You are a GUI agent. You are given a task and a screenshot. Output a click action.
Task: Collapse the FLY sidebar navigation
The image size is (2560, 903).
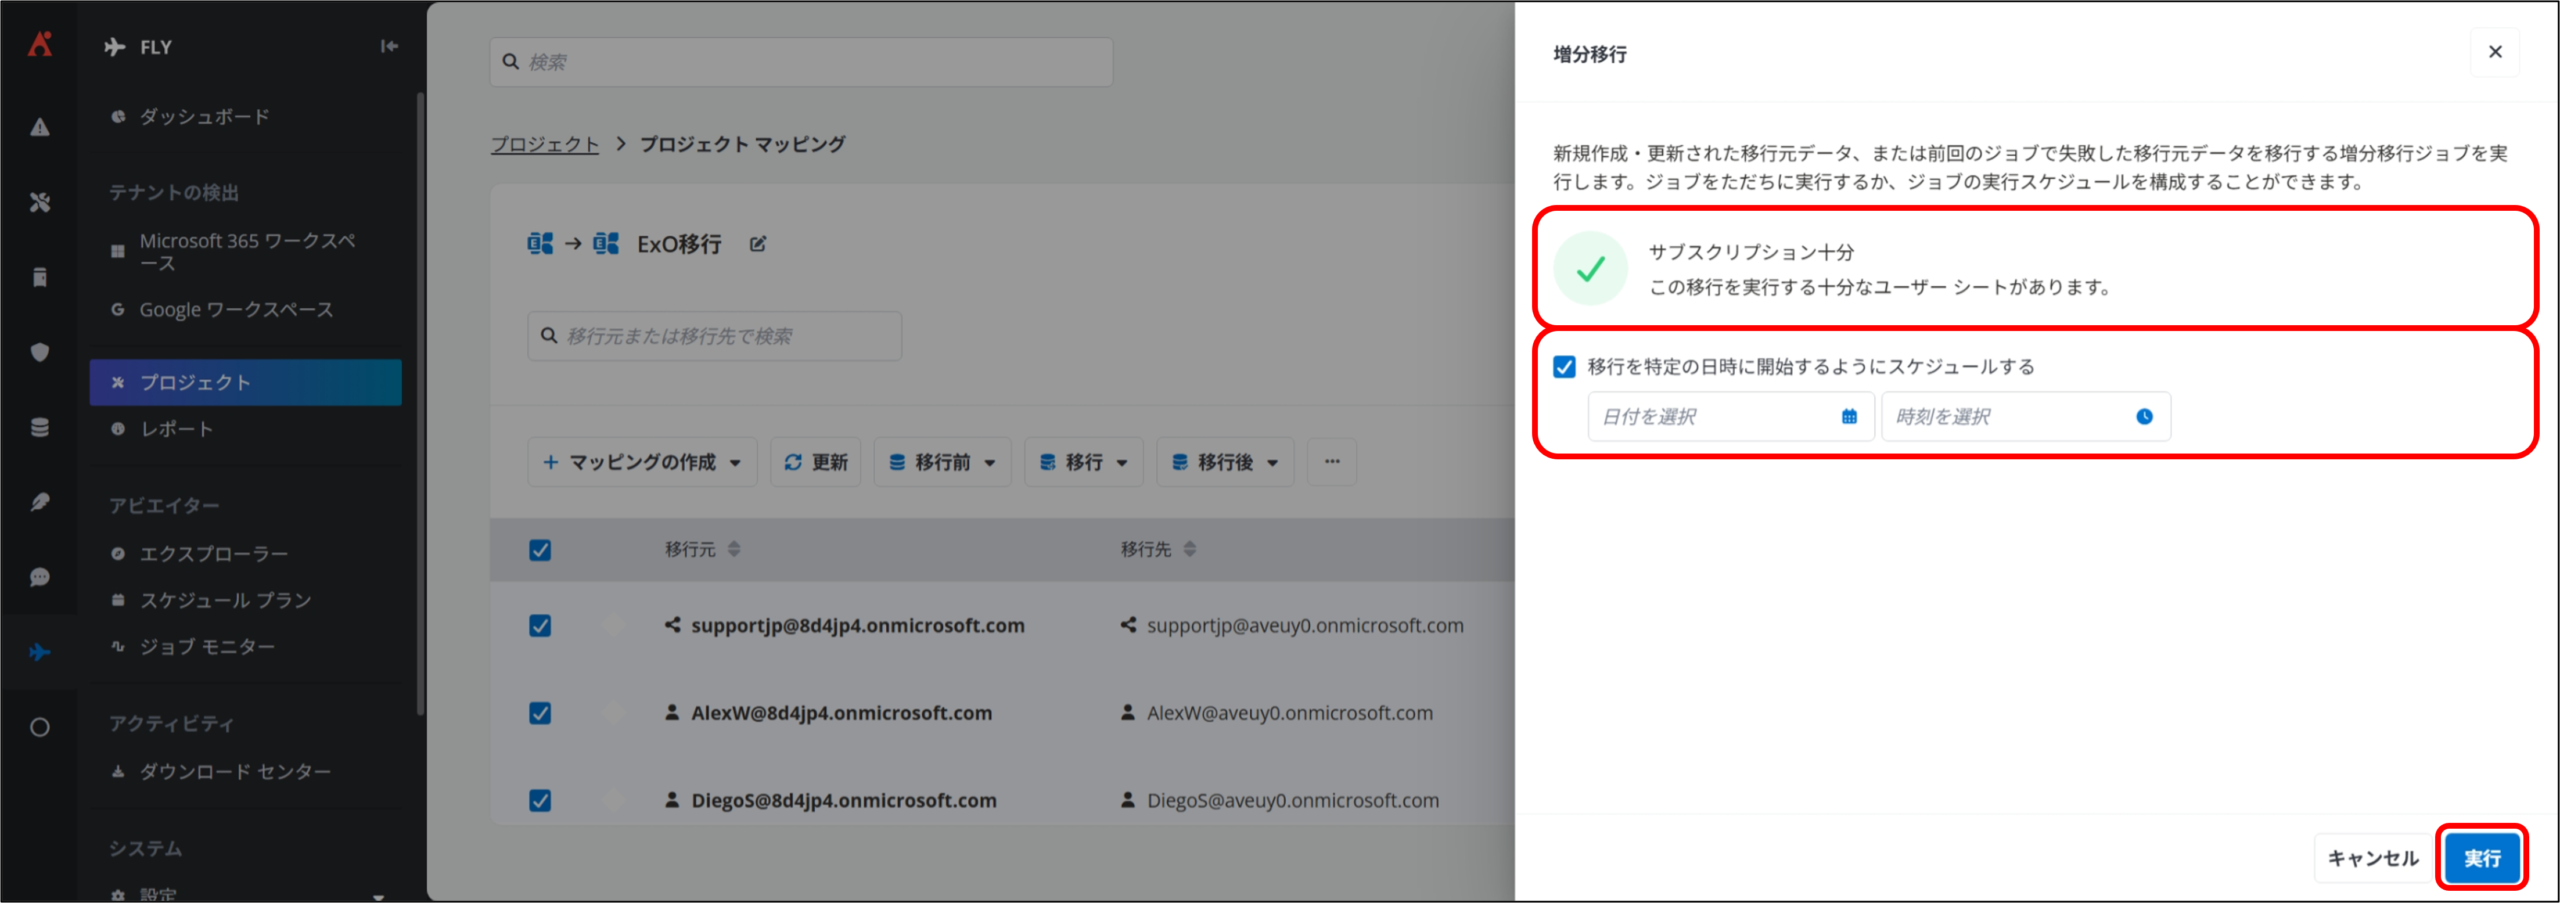[x=389, y=46]
